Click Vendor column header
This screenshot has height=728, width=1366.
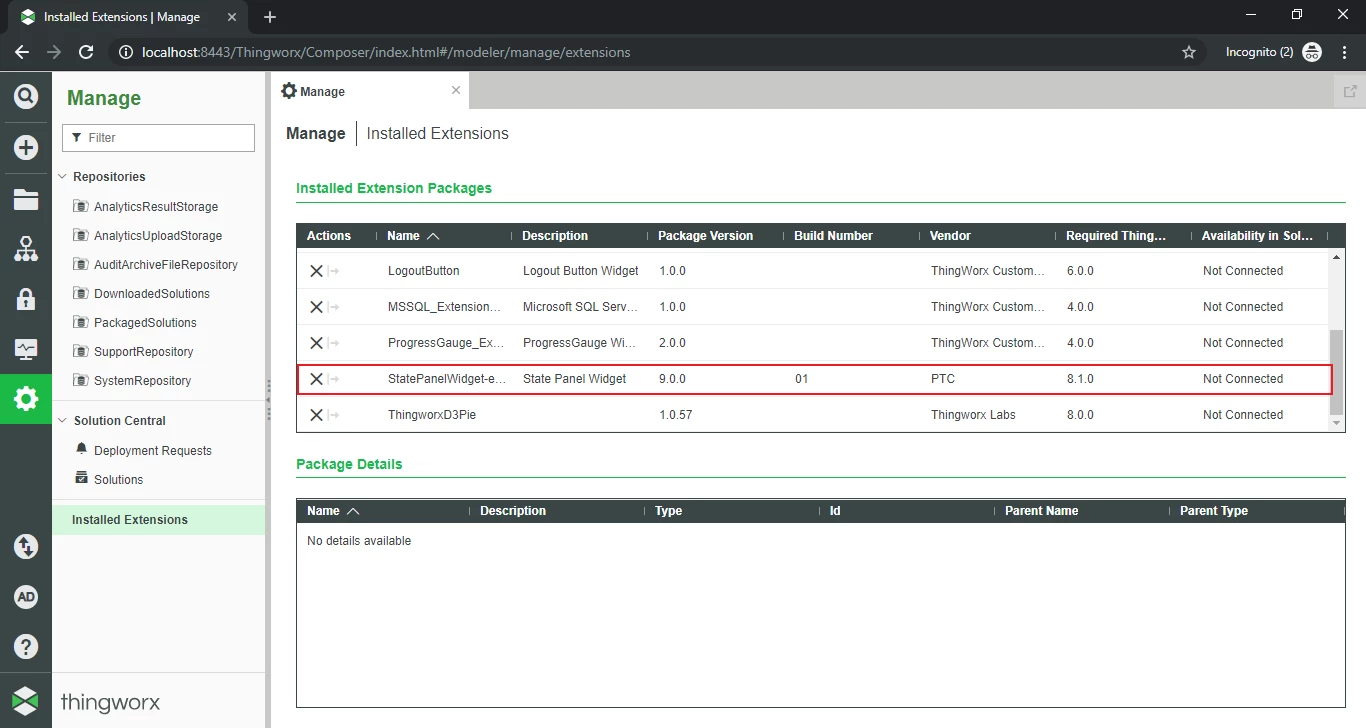click(950, 236)
